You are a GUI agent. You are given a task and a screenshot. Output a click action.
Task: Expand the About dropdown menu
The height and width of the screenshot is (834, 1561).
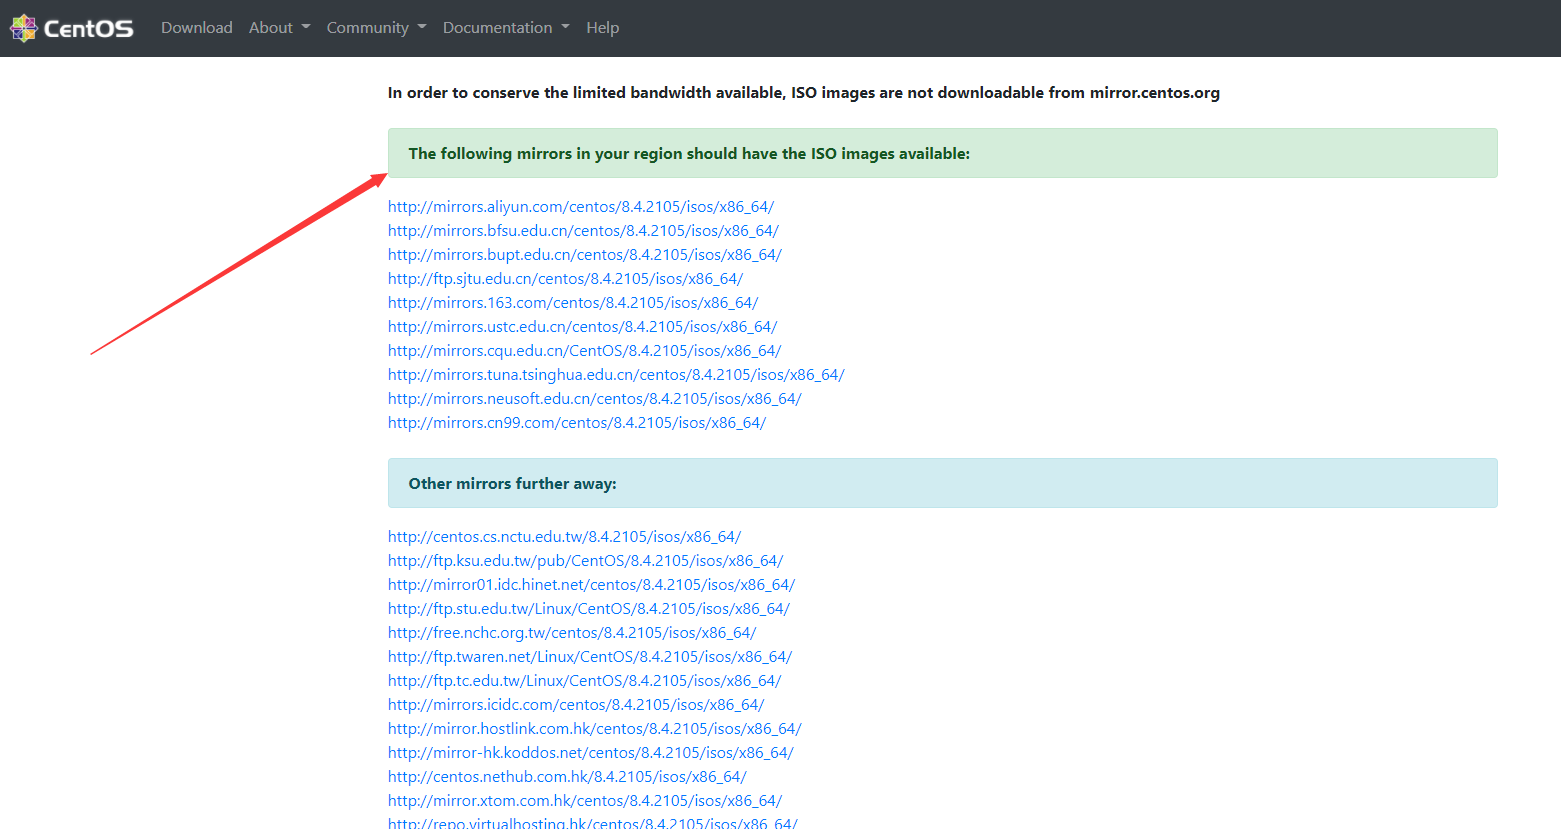click(x=280, y=28)
